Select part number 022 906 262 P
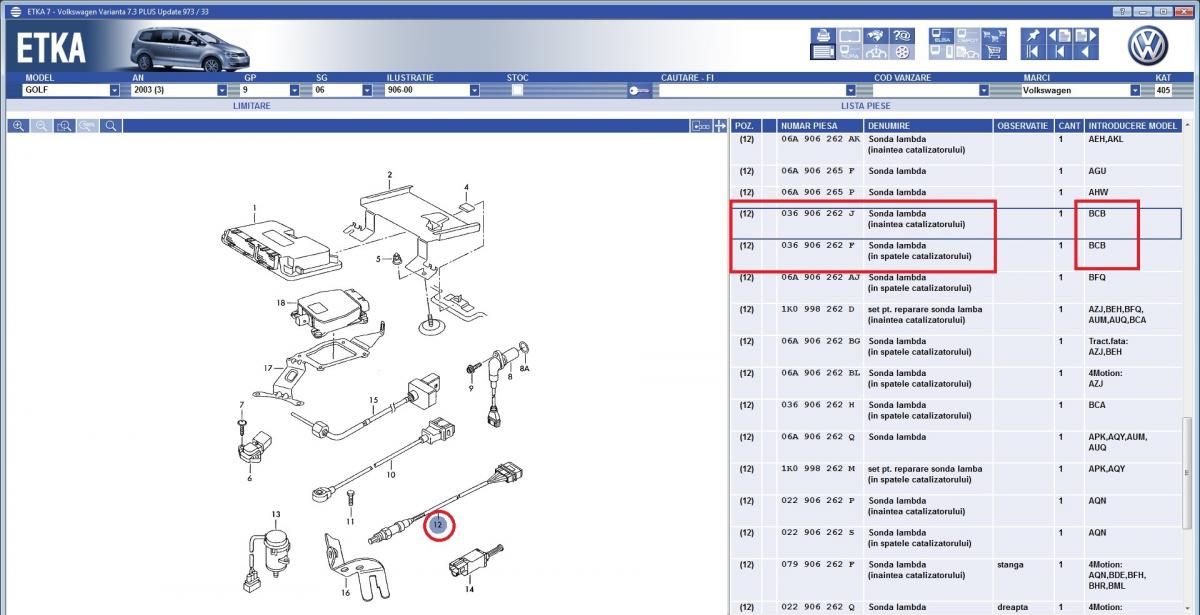 coord(819,502)
